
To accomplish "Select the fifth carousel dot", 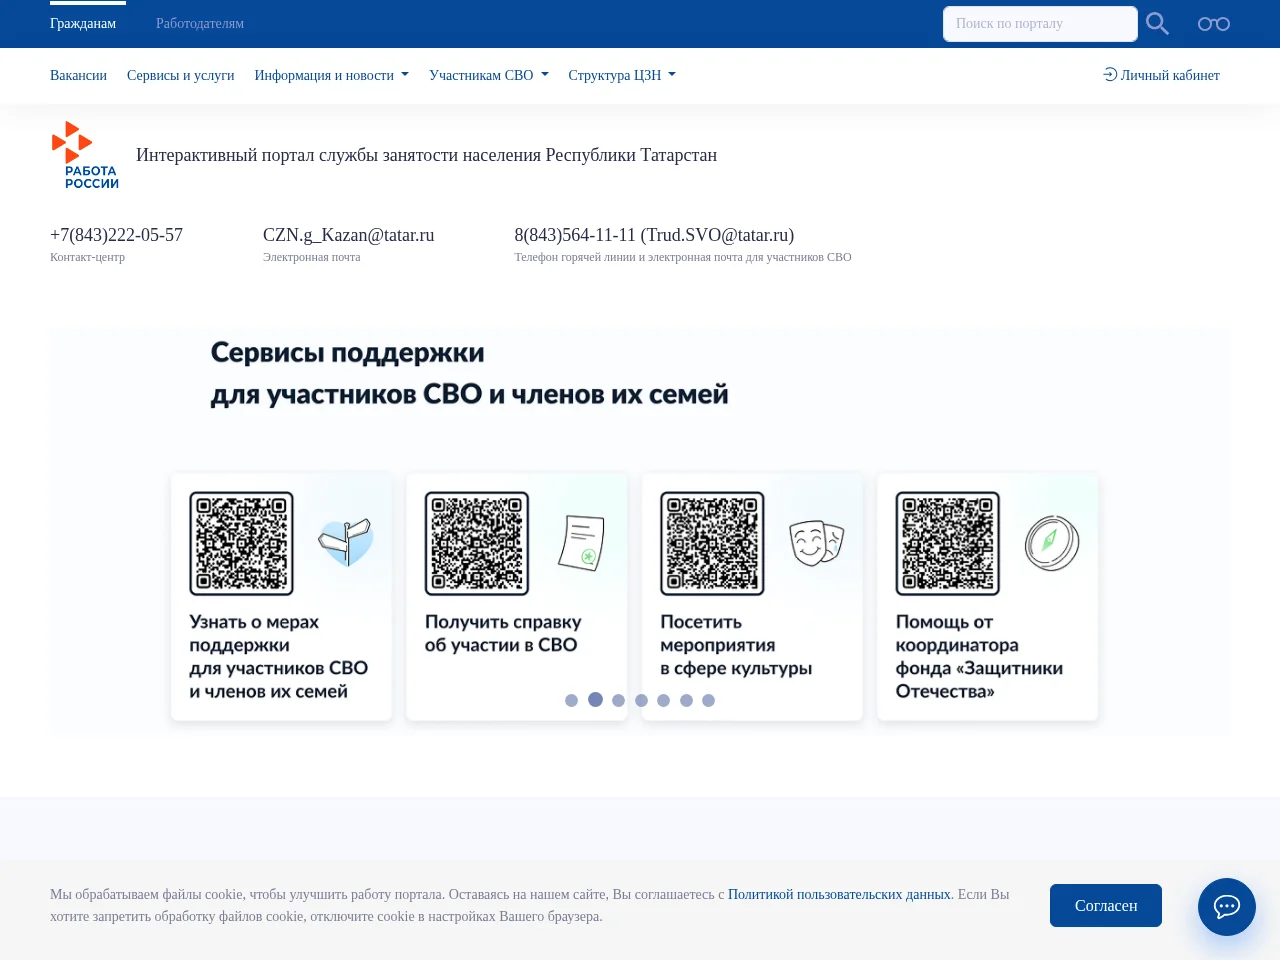I will (x=663, y=700).
